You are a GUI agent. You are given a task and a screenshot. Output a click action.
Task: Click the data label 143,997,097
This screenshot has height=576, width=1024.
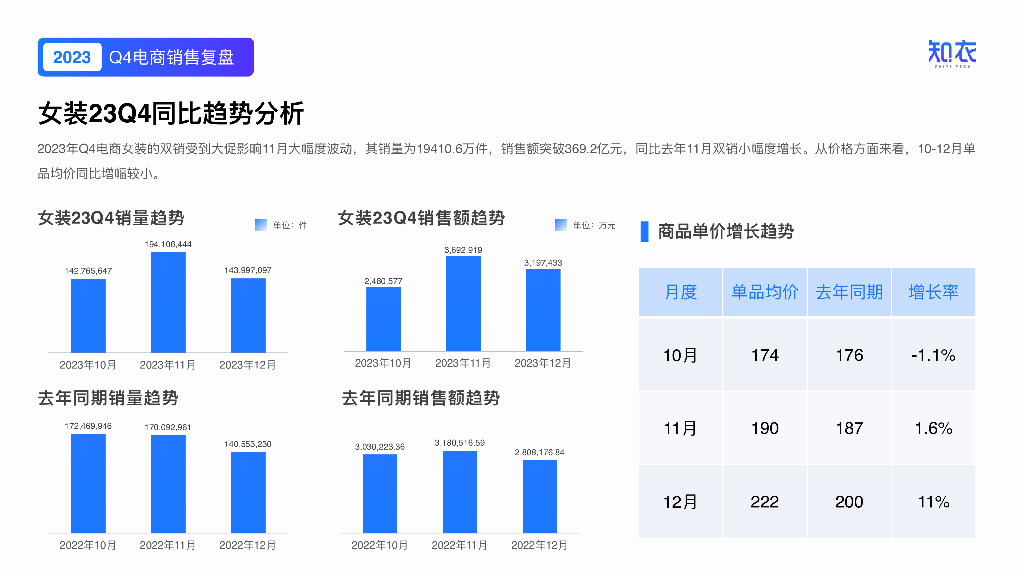point(248,270)
